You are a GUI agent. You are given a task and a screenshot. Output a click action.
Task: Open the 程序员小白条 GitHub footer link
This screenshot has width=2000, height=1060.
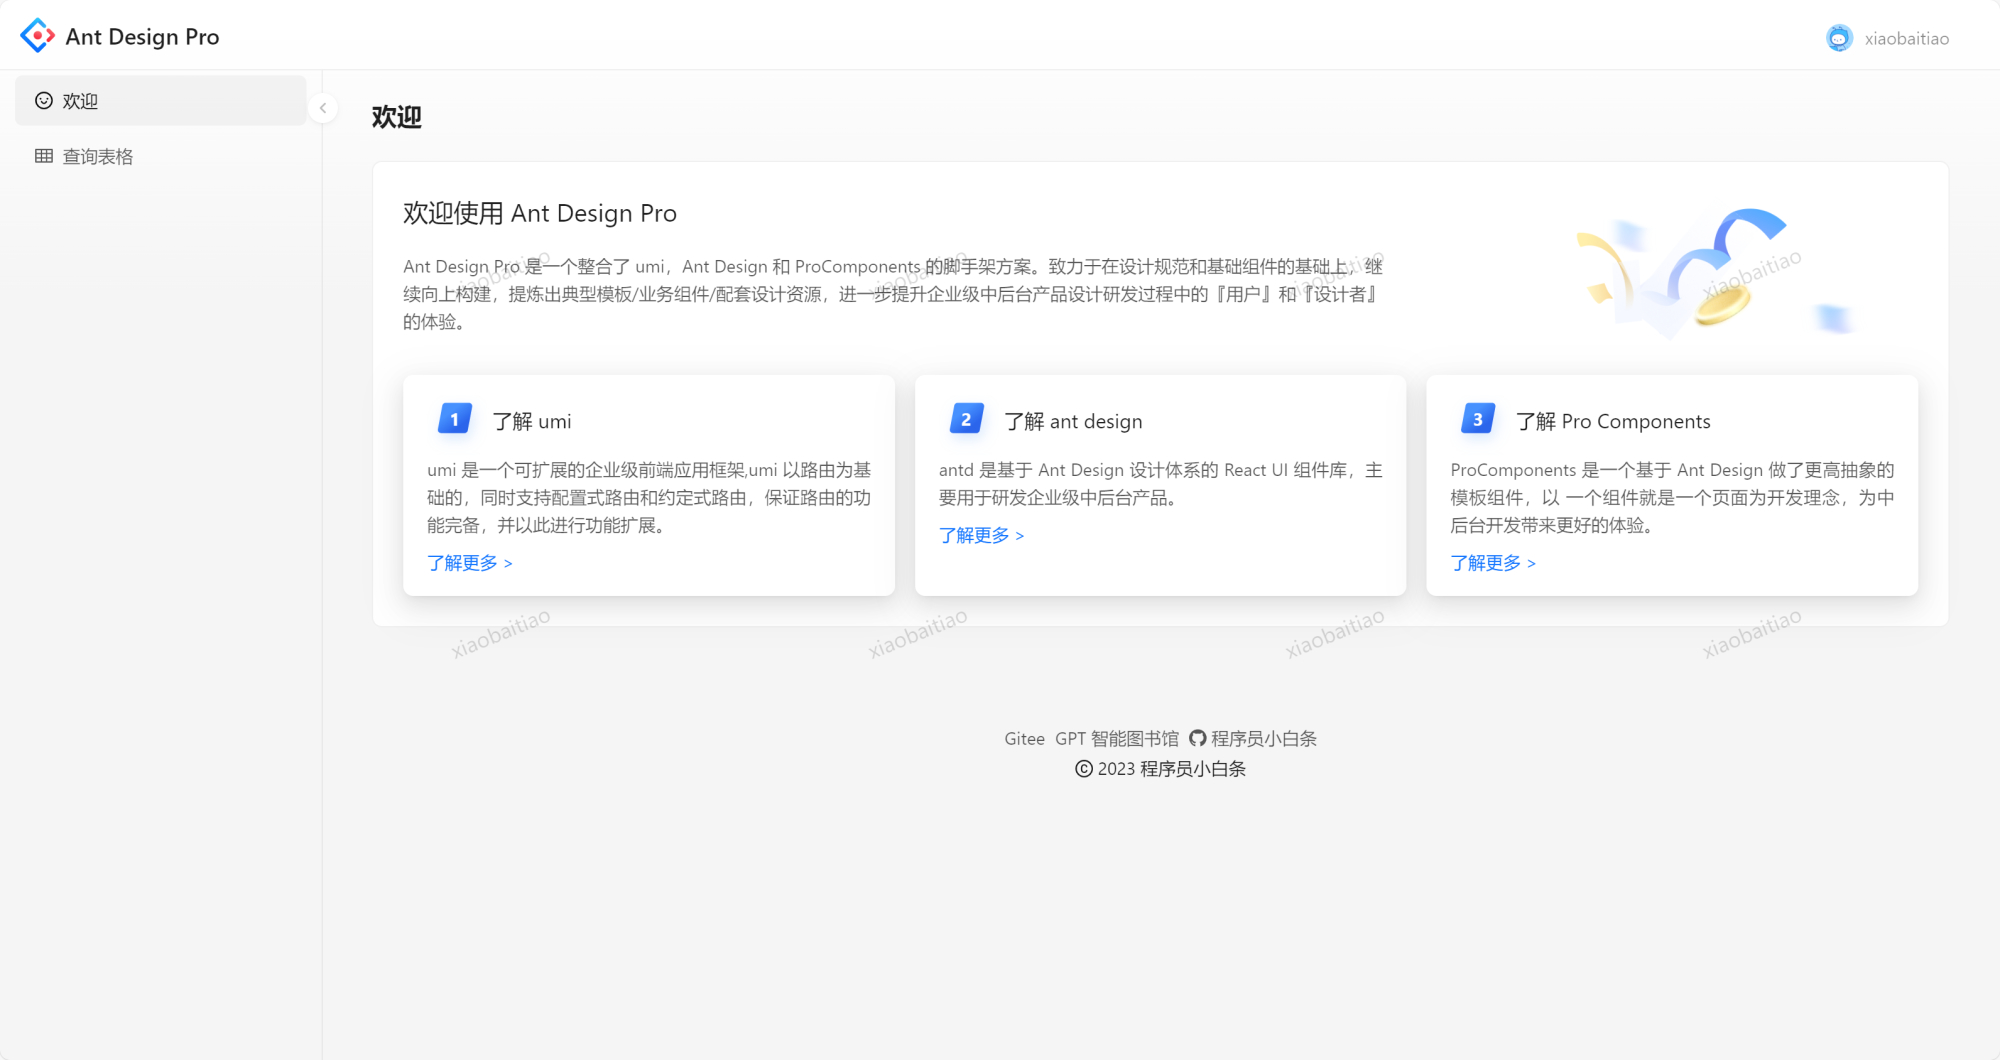click(1253, 738)
